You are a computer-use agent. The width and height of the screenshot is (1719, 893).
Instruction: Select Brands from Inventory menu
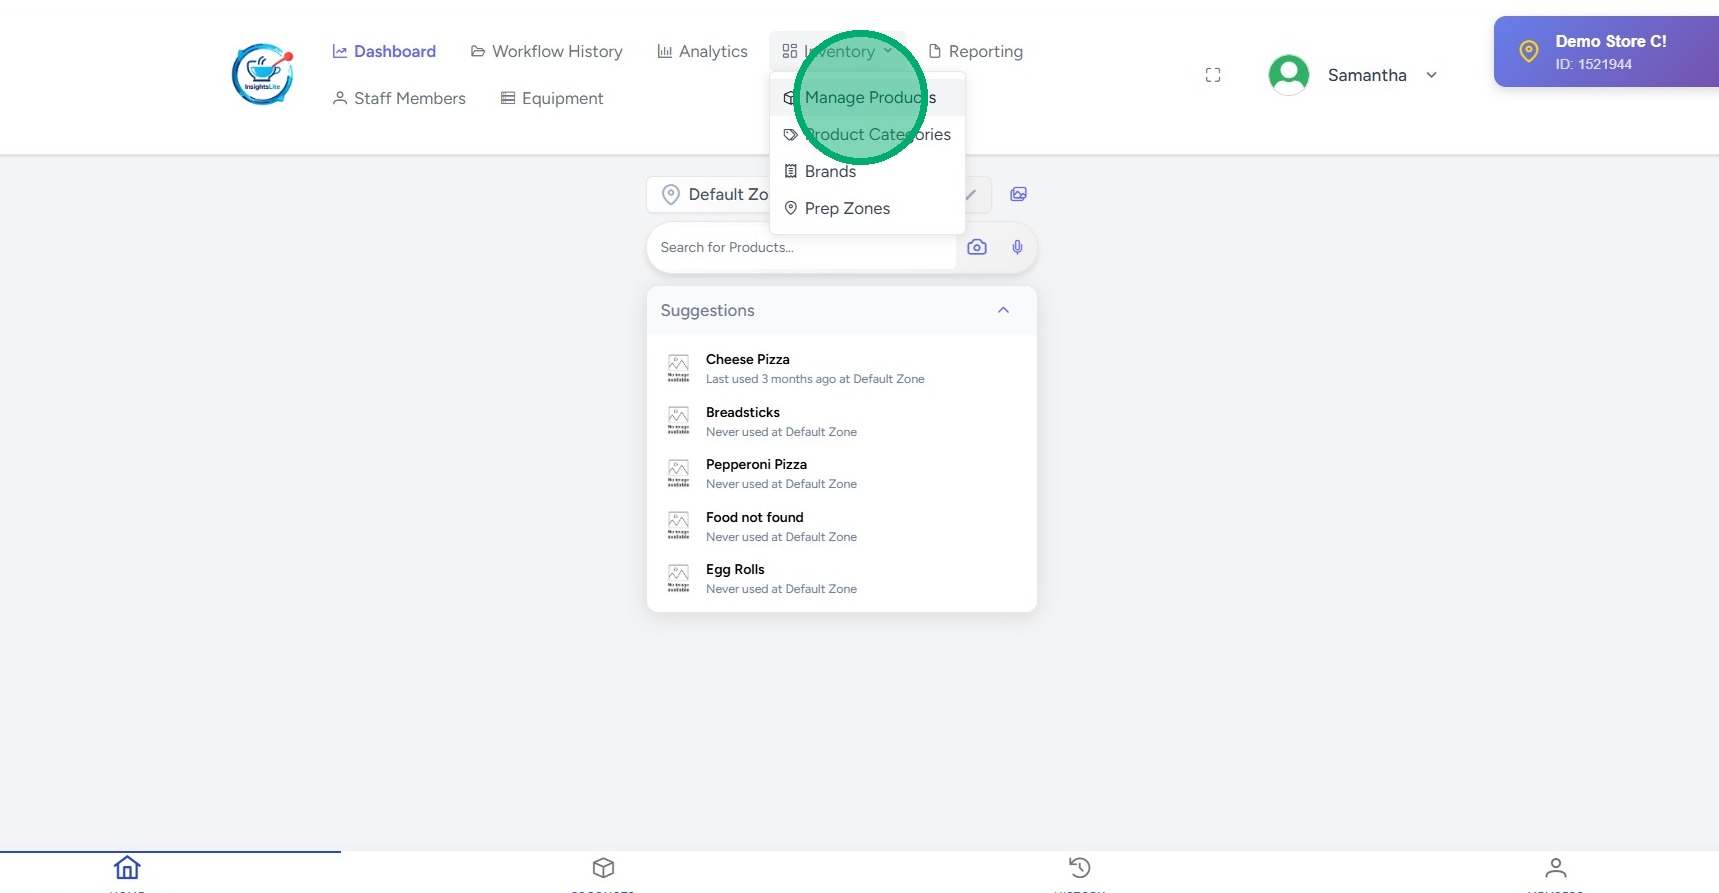[867, 171]
